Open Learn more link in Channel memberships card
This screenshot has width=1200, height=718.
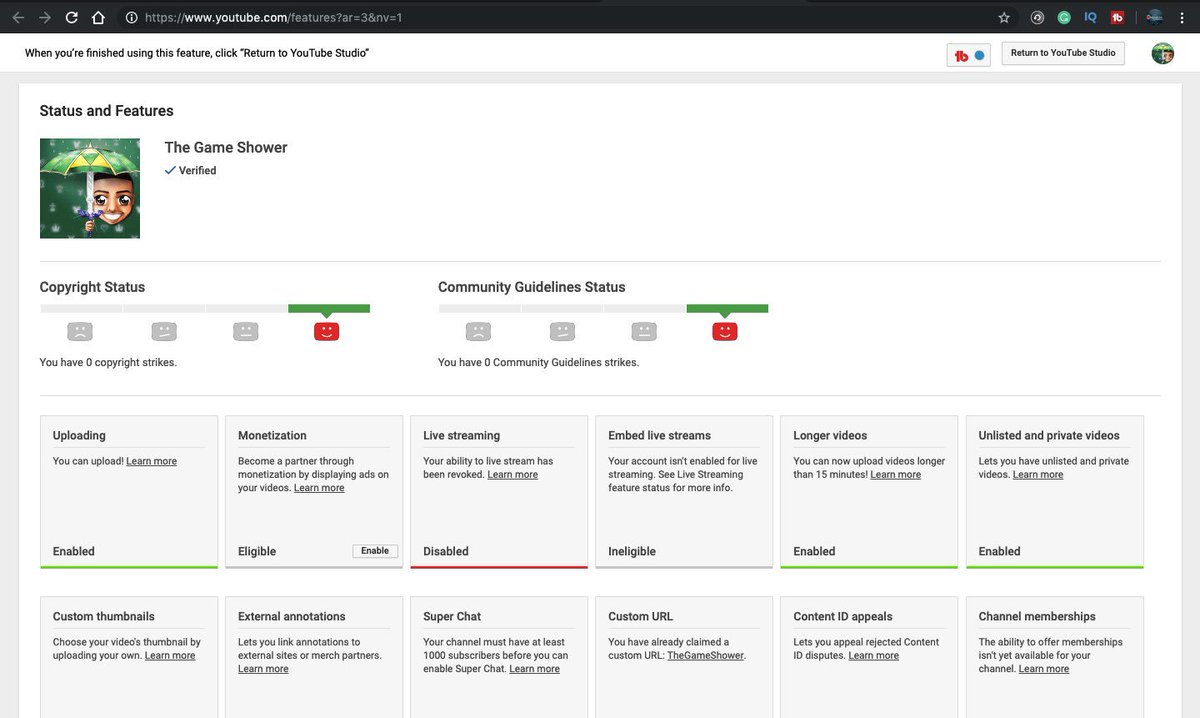(1044, 669)
